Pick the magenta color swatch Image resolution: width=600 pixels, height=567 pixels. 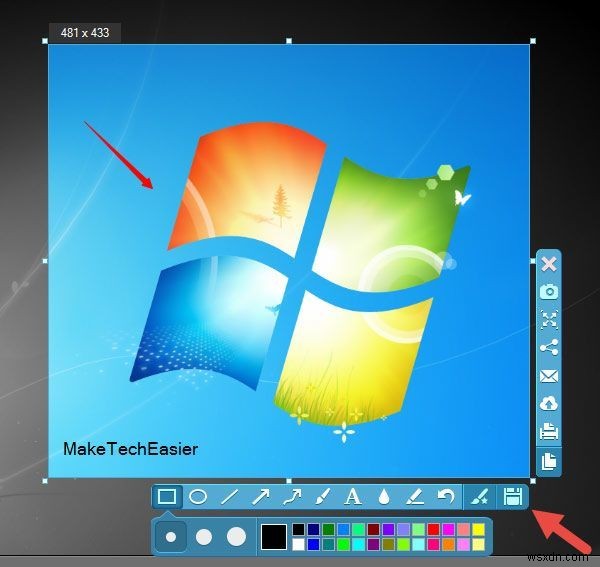(448, 530)
